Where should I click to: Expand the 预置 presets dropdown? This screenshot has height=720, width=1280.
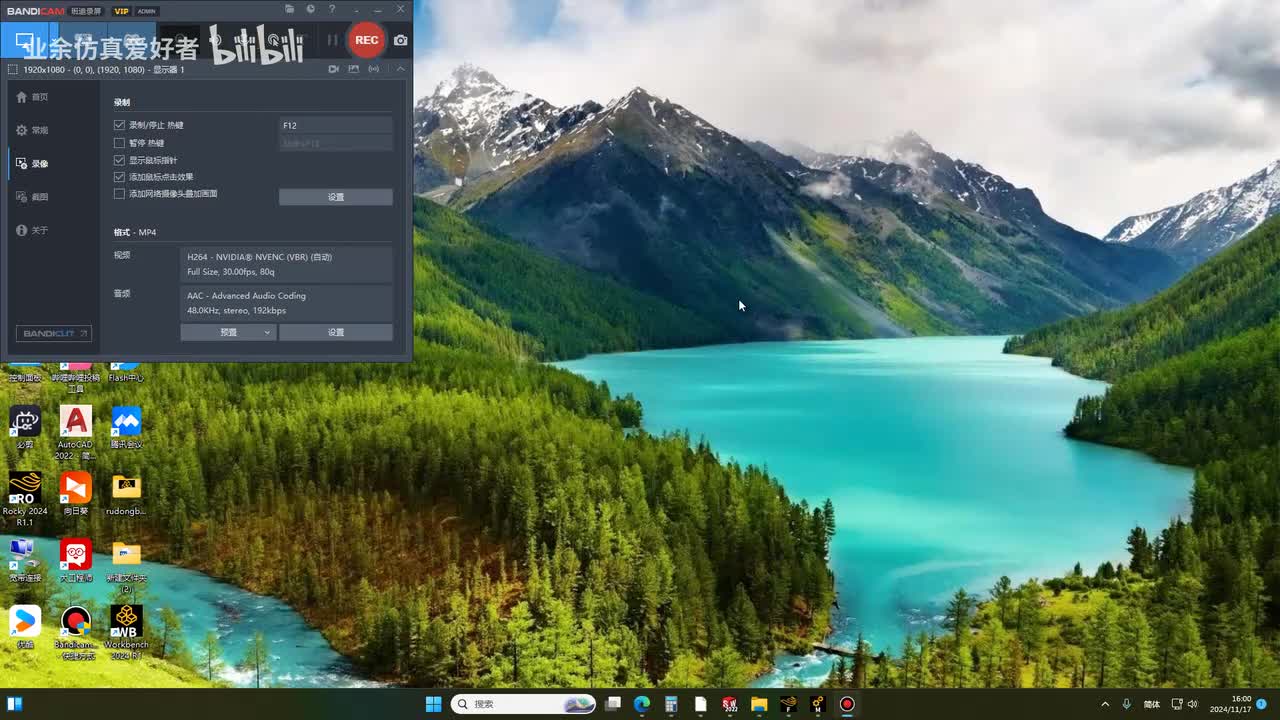[x=229, y=332]
